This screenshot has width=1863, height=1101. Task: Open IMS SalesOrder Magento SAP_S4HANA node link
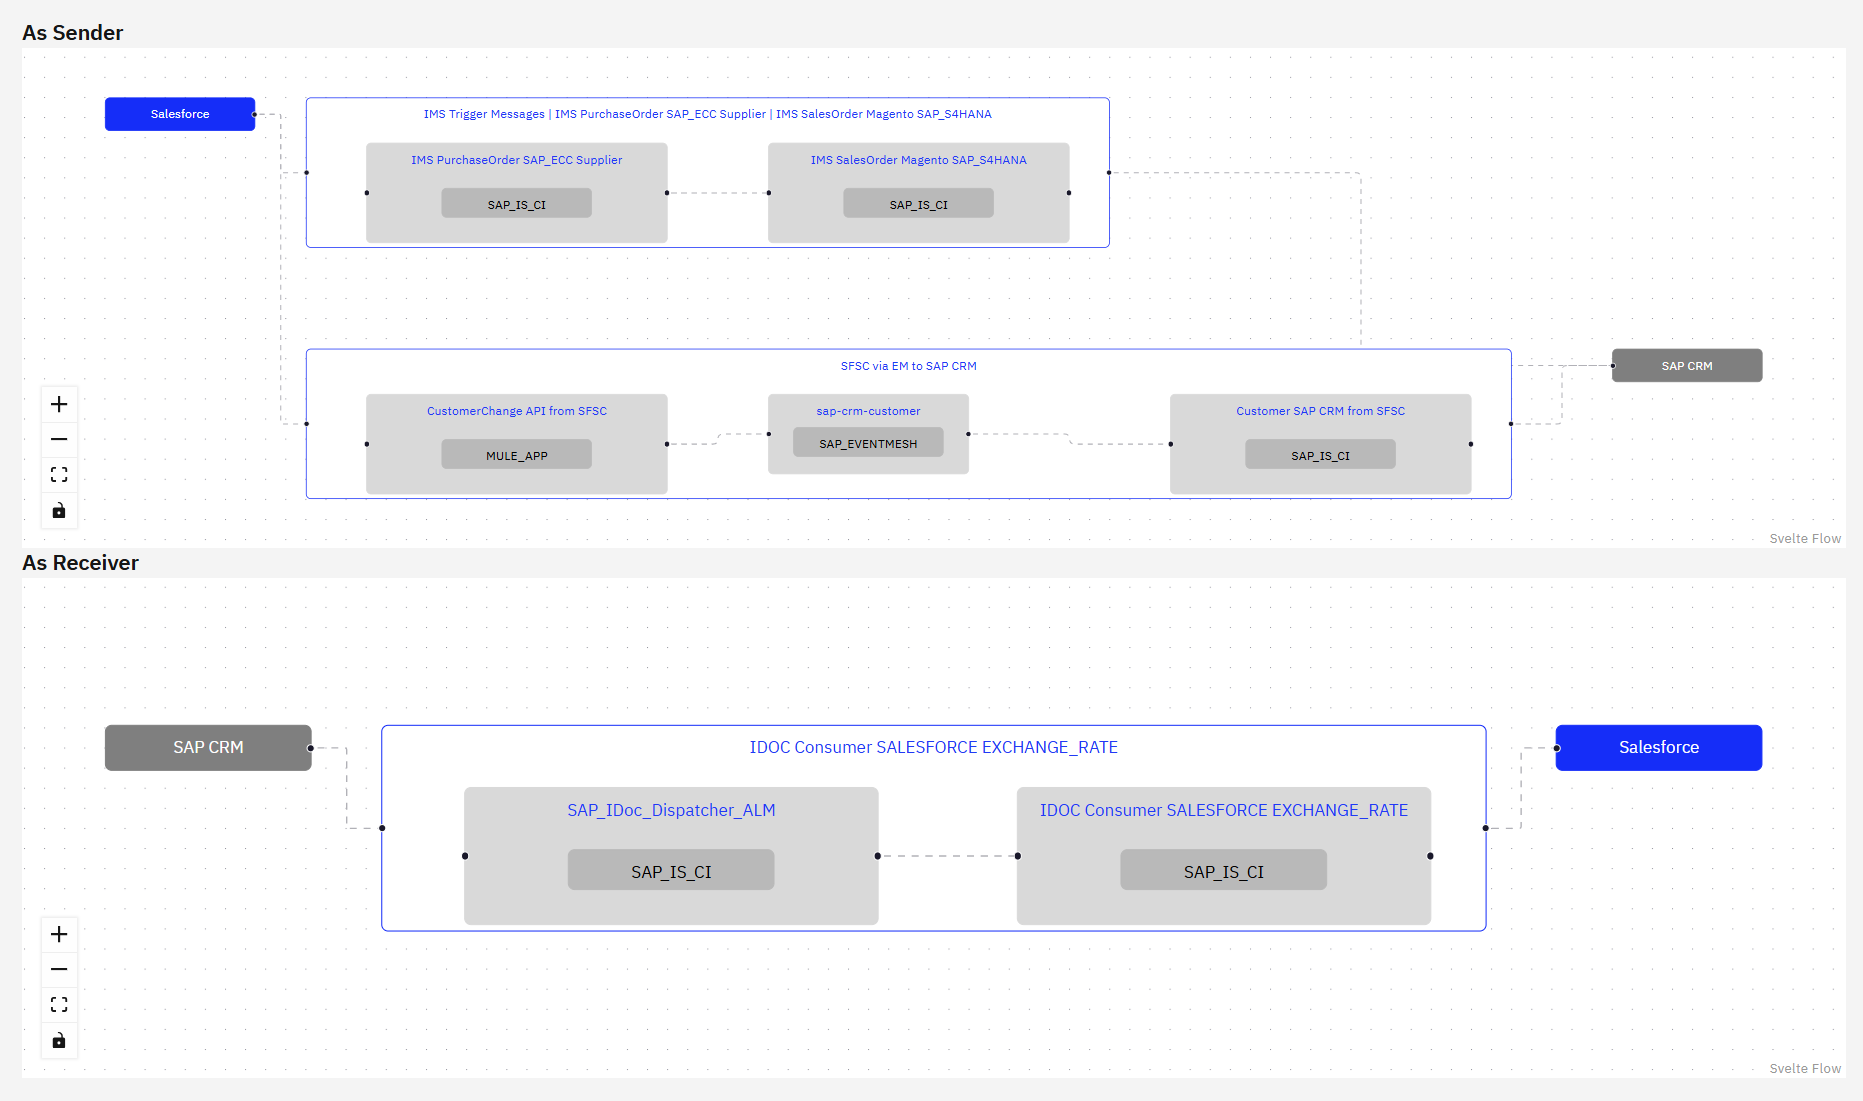pos(918,160)
